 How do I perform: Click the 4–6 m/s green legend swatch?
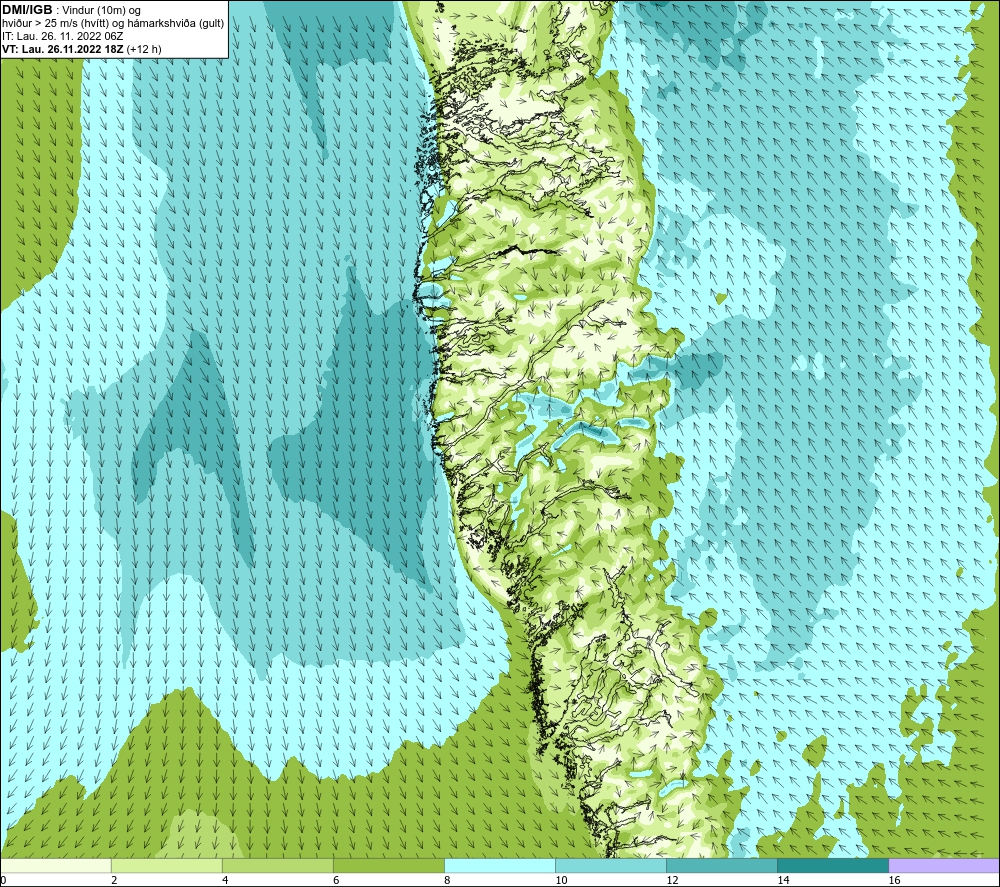click(278, 866)
